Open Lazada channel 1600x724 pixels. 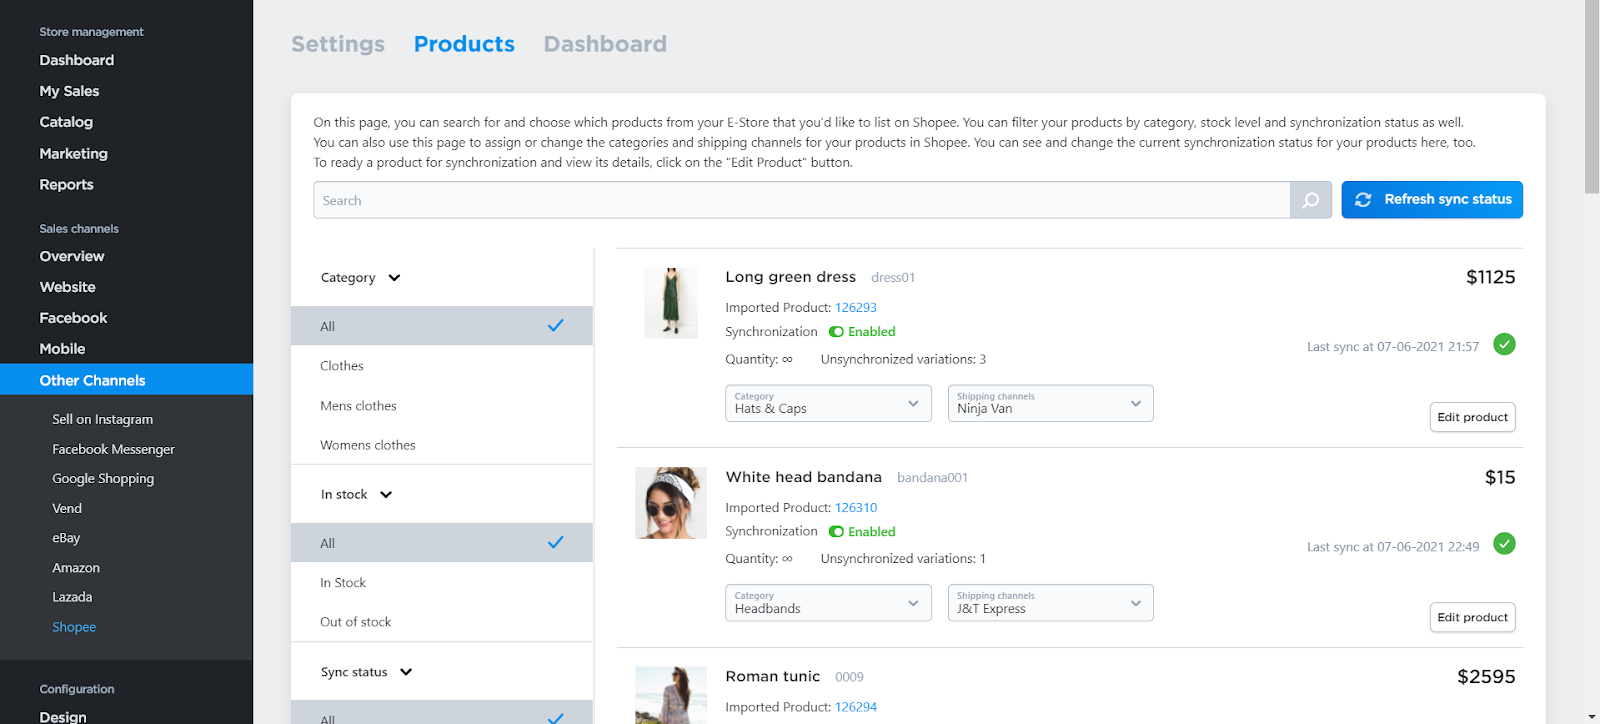point(72,597)
